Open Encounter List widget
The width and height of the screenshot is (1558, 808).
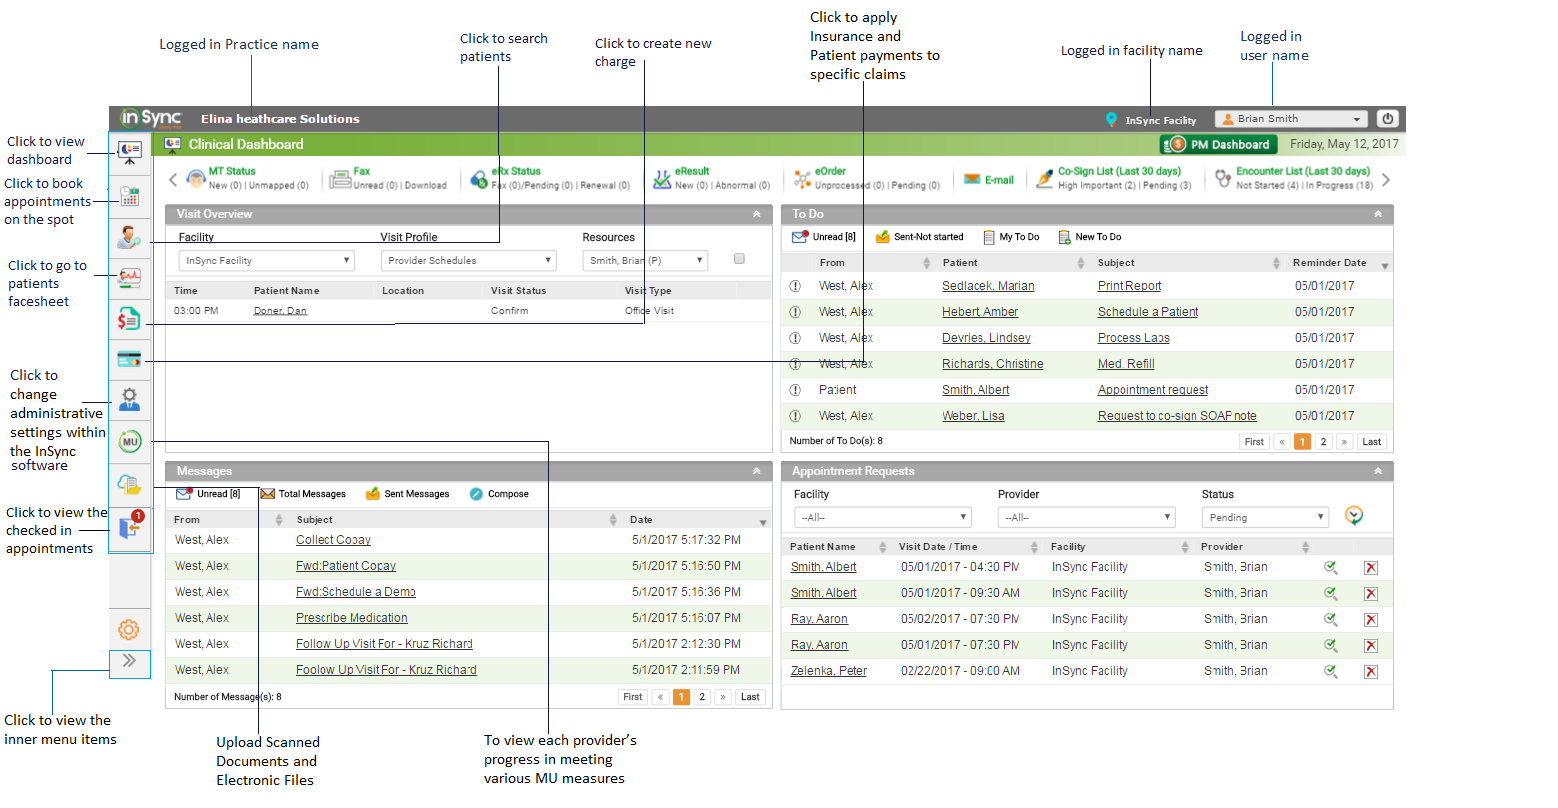(x=1294, y=178)
